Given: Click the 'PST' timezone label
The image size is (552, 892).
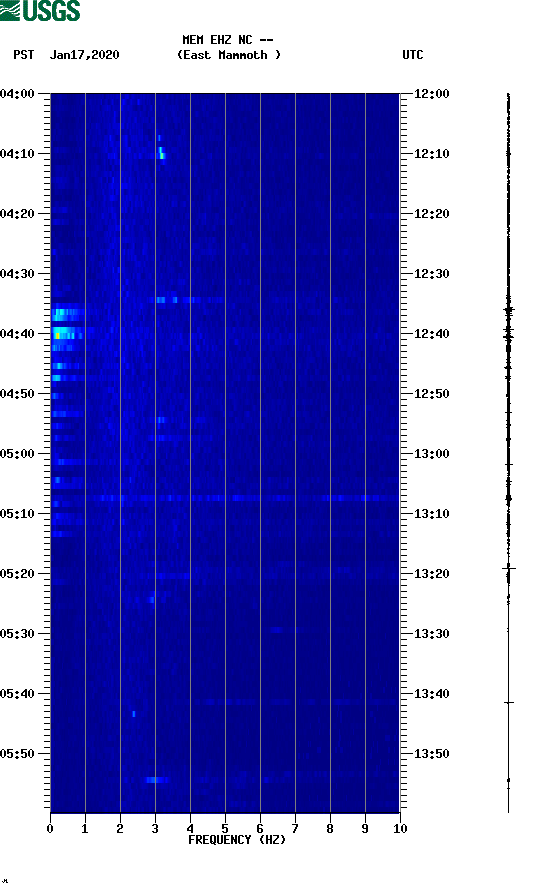Looking at the screenshot, I should pos(24,55).
